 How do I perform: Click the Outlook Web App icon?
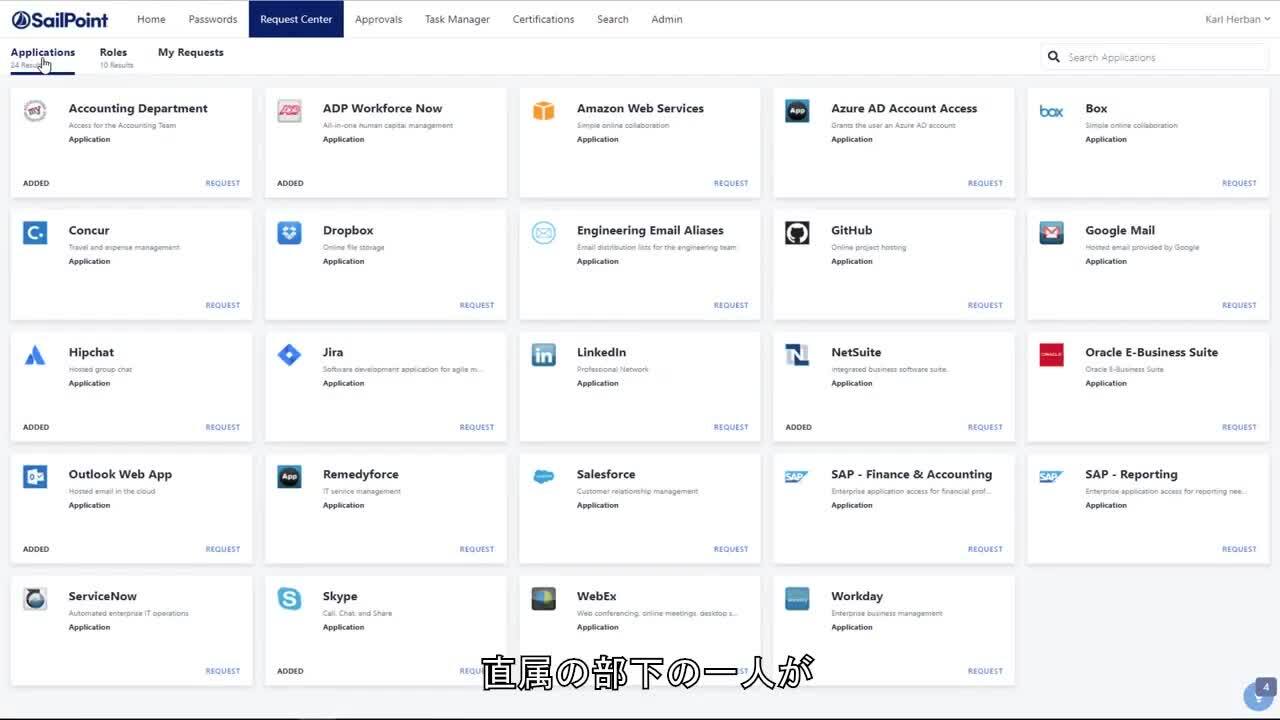tap(35, 477)
